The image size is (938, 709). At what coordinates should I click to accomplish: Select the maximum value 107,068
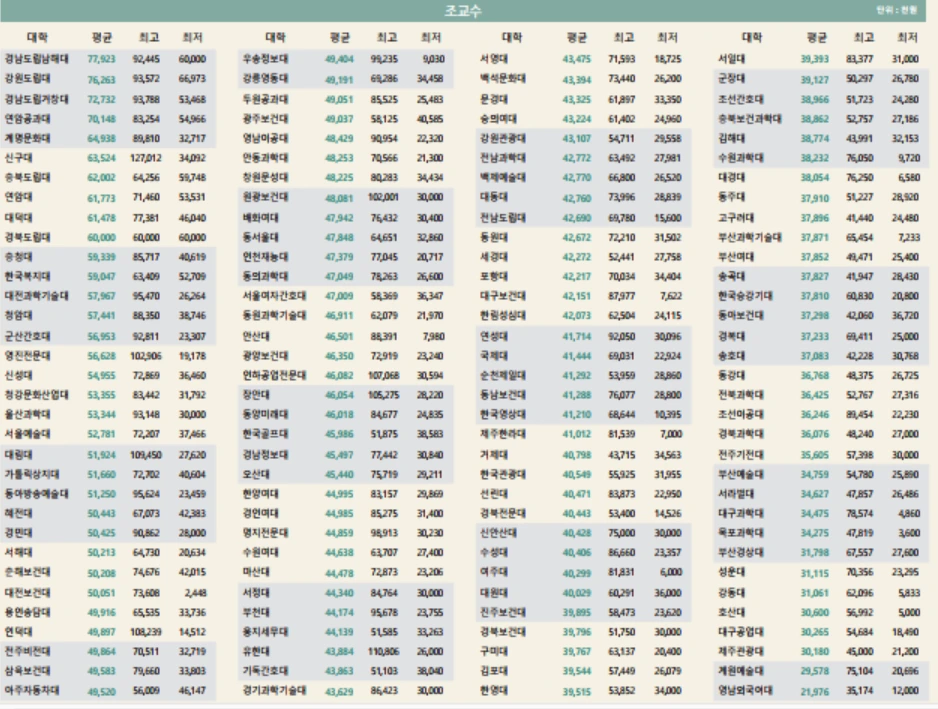coord(383,376)
